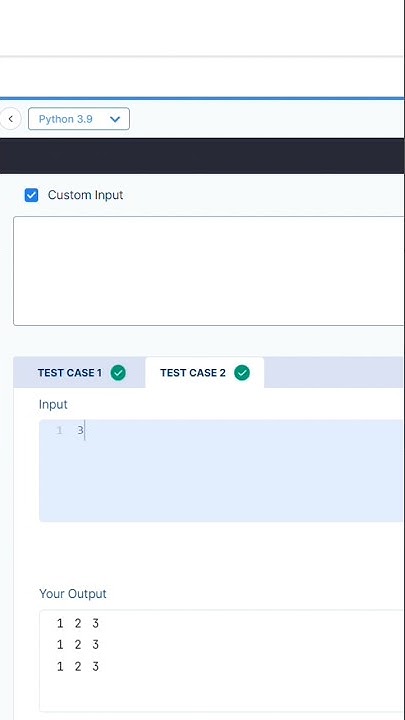This screenshot has width=405, height=720.
Task: Focus the empty Custom Input text area
Action: pyautogui.click(x=209, y=271)
